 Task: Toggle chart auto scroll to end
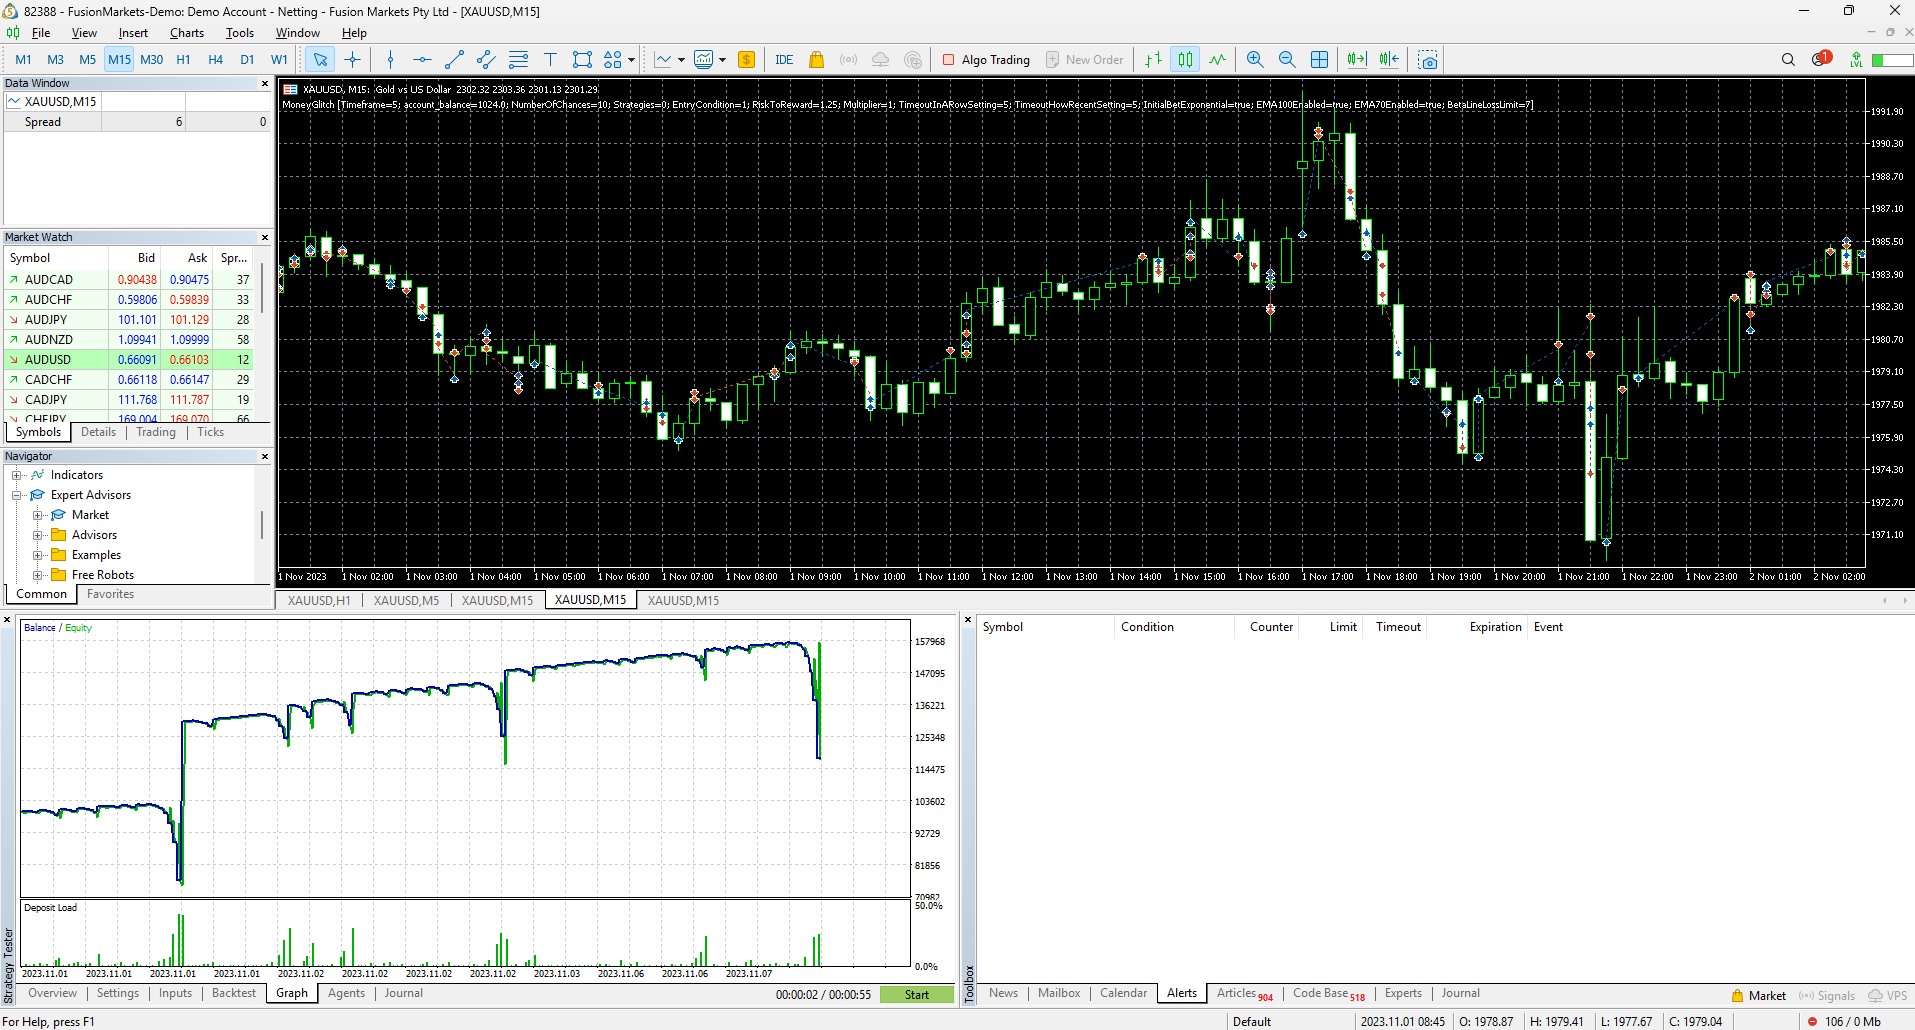tap(1356, 59)
